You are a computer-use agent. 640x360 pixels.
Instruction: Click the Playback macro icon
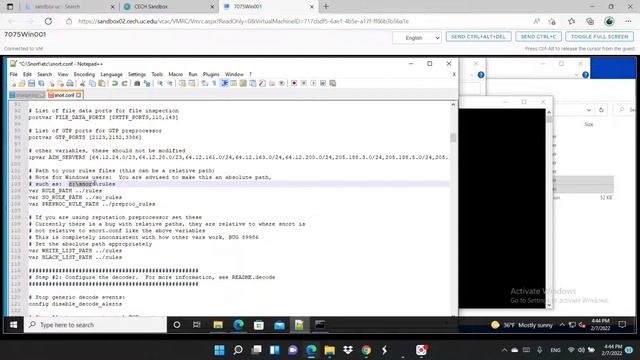tap(313, 83)
